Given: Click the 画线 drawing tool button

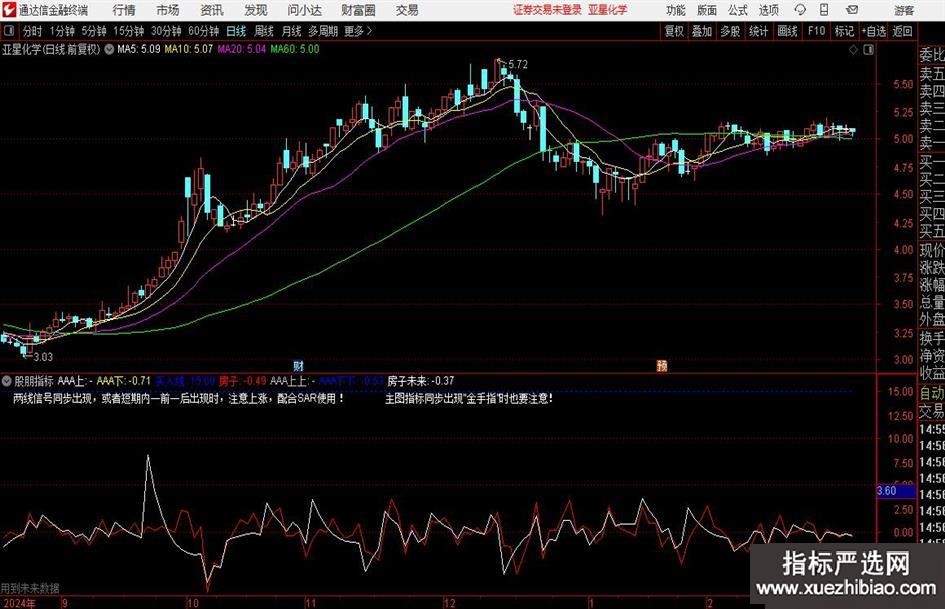Looking at the screenshot, I should [787, 31].
